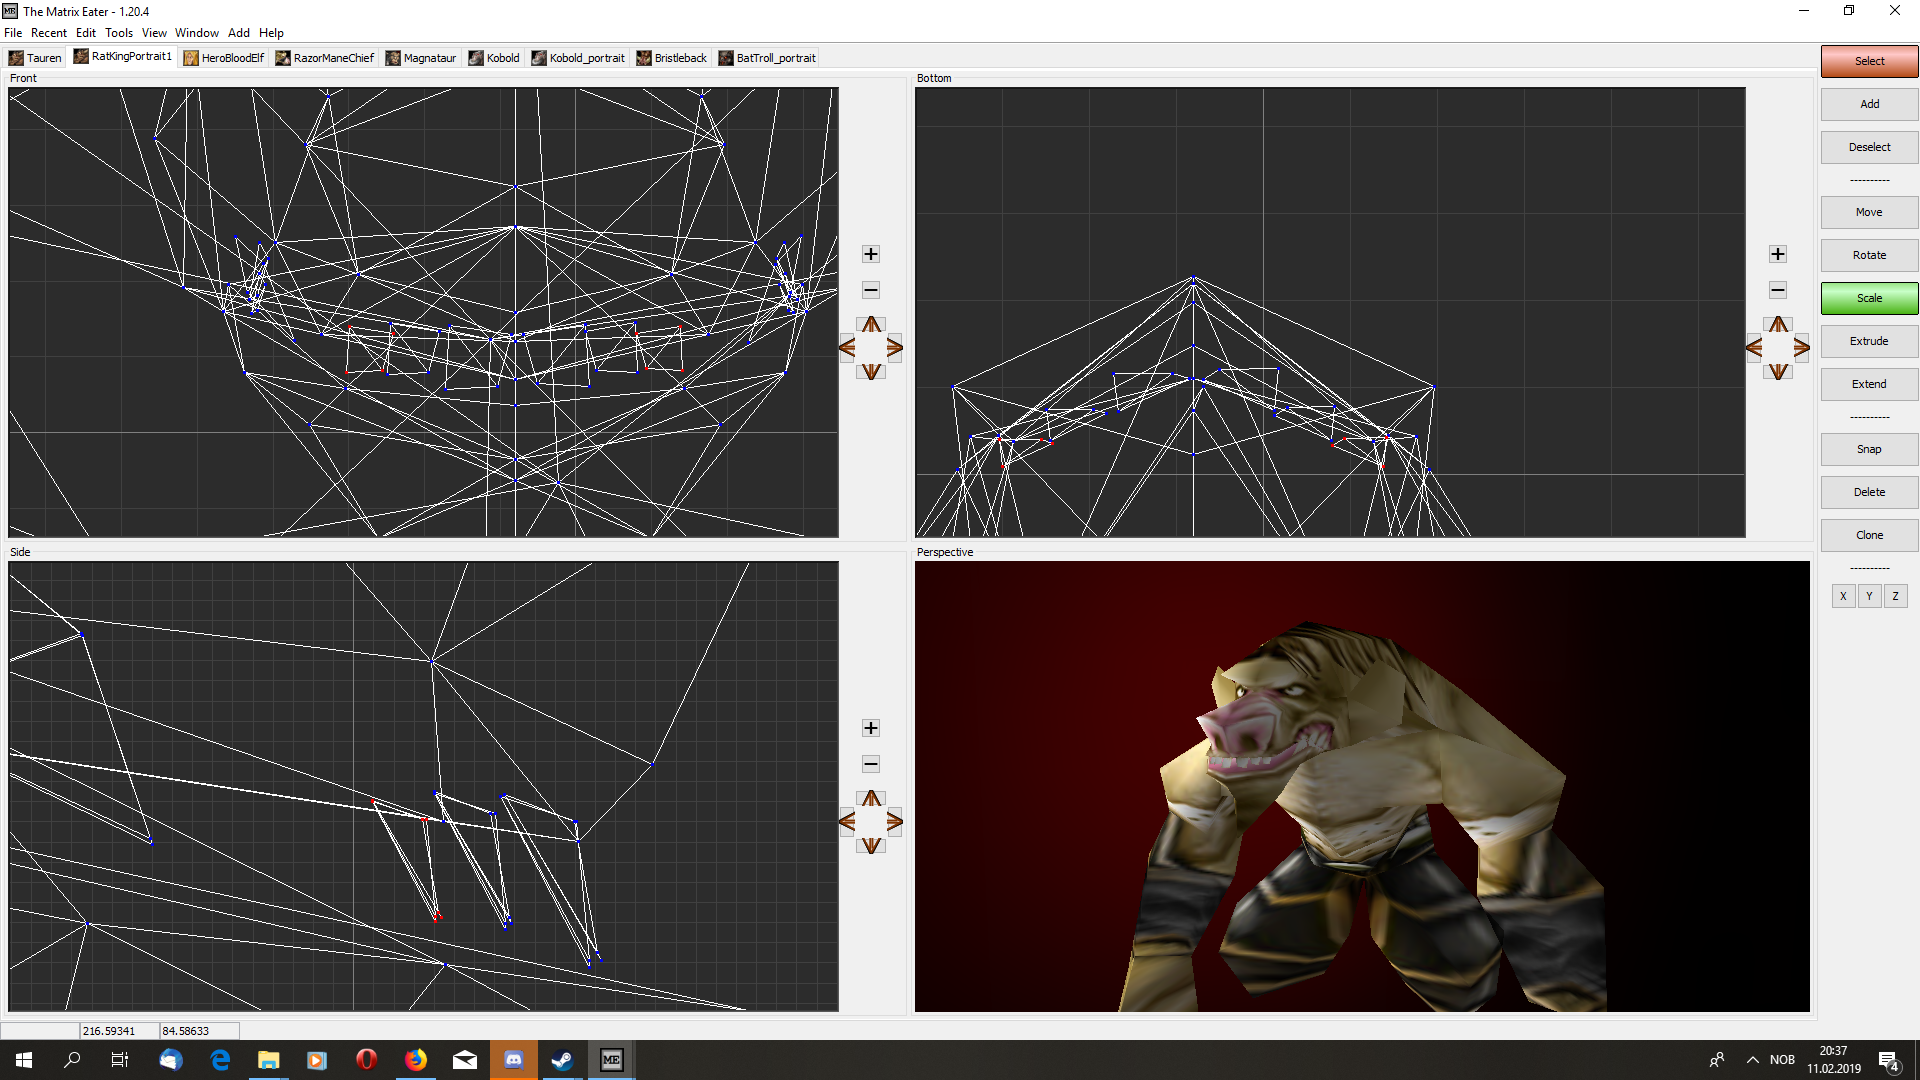Zoom in the Front viewport with plus
Viewport: 1920px width, 1080px height.
pos(871,254)
